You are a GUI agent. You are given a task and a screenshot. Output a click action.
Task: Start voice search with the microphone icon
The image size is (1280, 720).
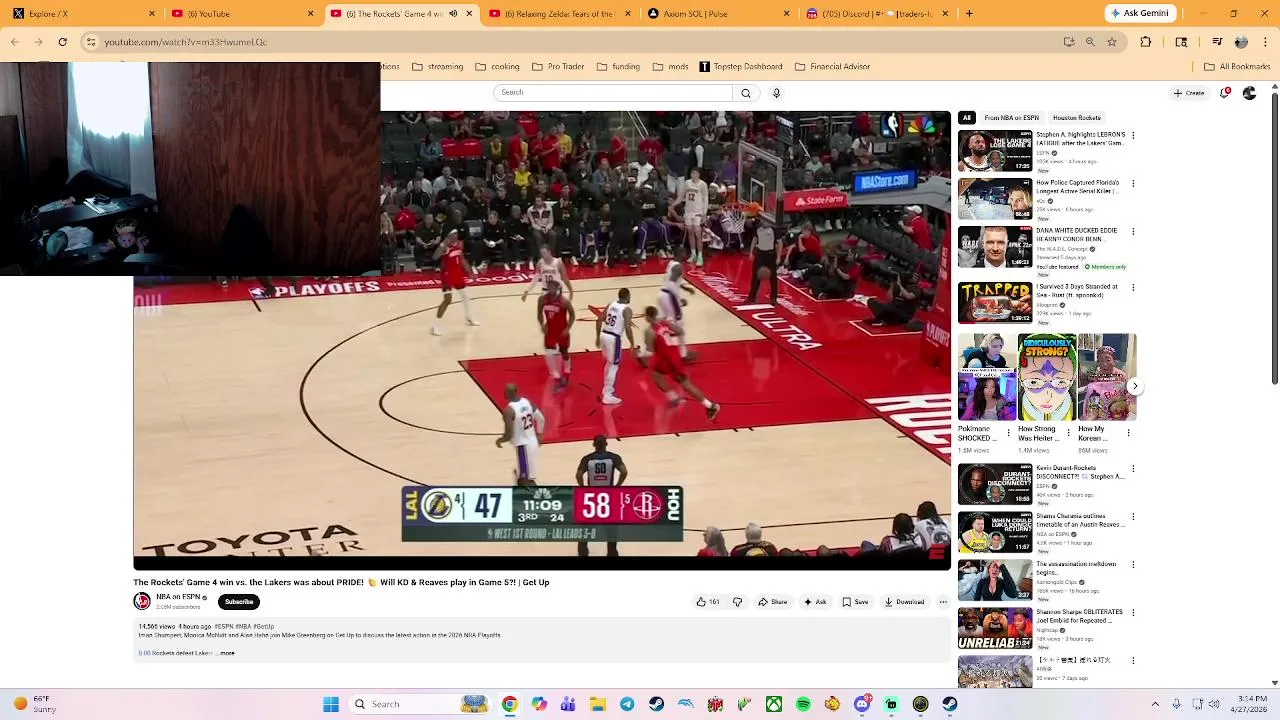pos(776,93)
